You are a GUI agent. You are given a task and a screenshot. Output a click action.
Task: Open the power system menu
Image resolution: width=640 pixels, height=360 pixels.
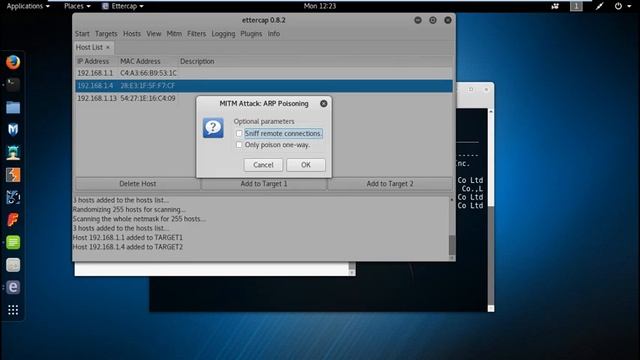coord(622,6)
